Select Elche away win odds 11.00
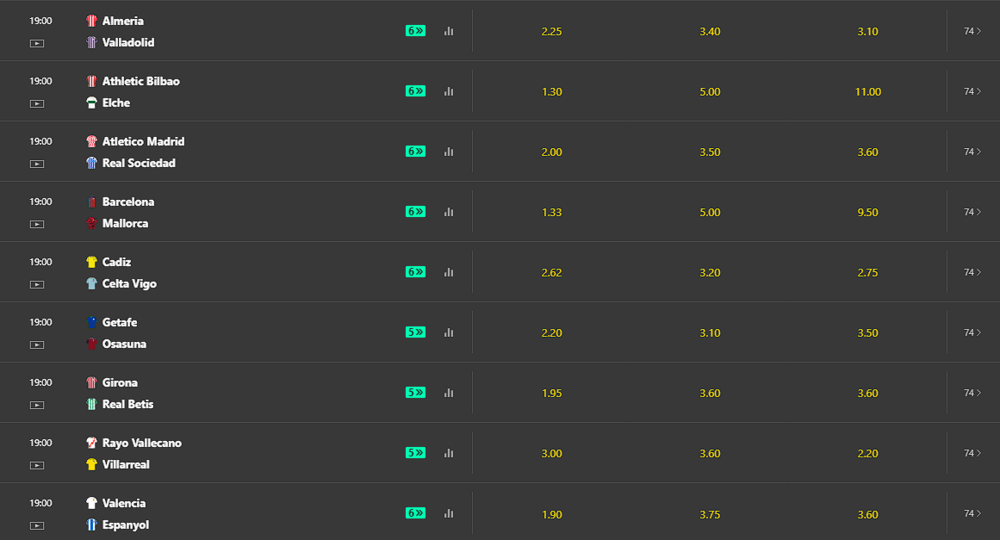This screenshot has width=1000, height=540. [868, 92]
